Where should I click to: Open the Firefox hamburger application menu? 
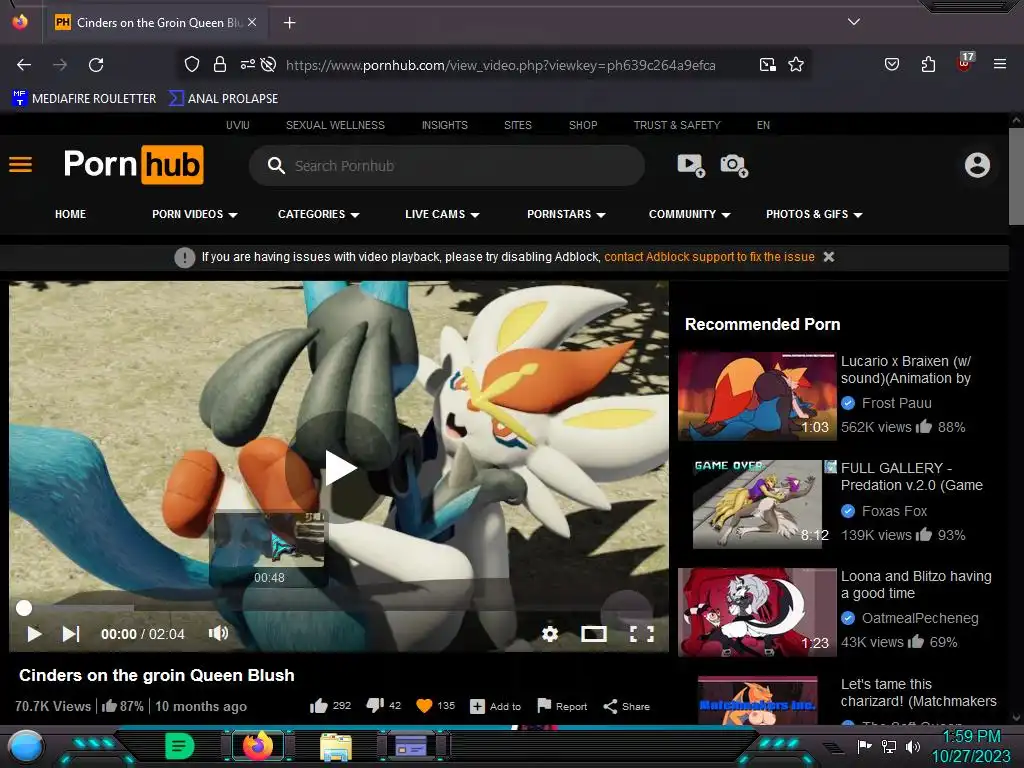pyautogui.click(x=999, y=64)
